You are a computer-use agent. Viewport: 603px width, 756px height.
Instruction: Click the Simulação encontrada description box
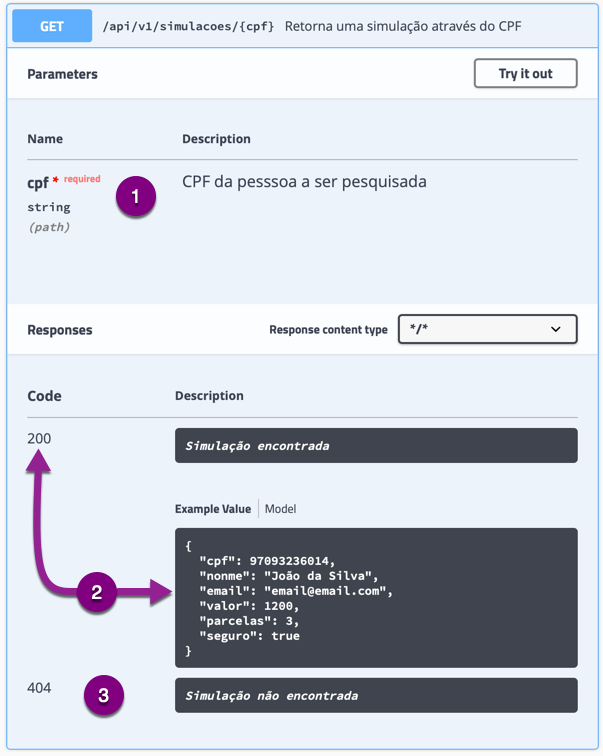[x=376, y=446]
